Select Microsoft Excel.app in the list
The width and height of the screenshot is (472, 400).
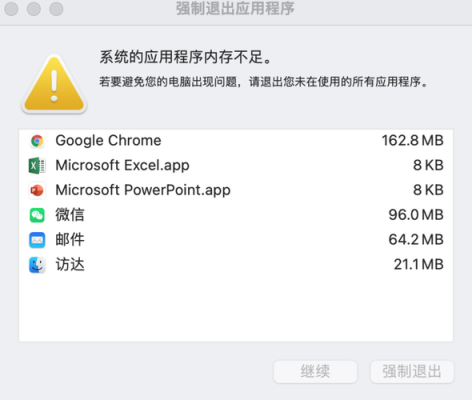[x=122, y=166]
